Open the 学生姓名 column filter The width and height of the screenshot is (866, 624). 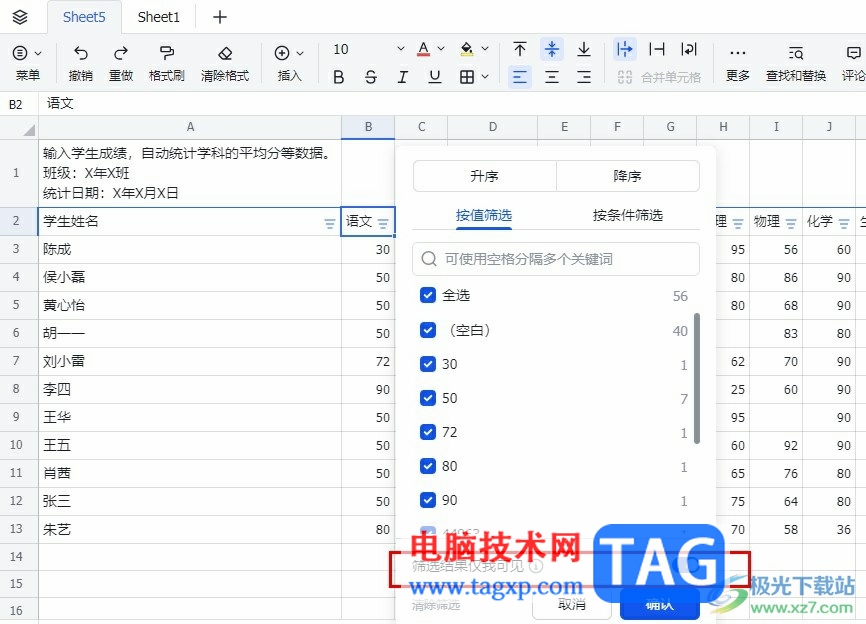click(329, 223)
